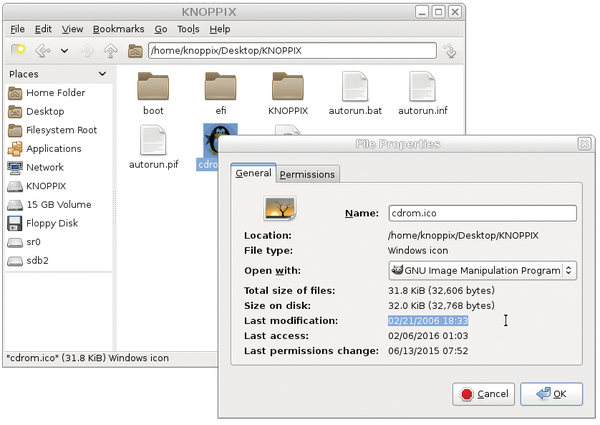Open the Help menu
600x425 pixels.
click(220, 29)
